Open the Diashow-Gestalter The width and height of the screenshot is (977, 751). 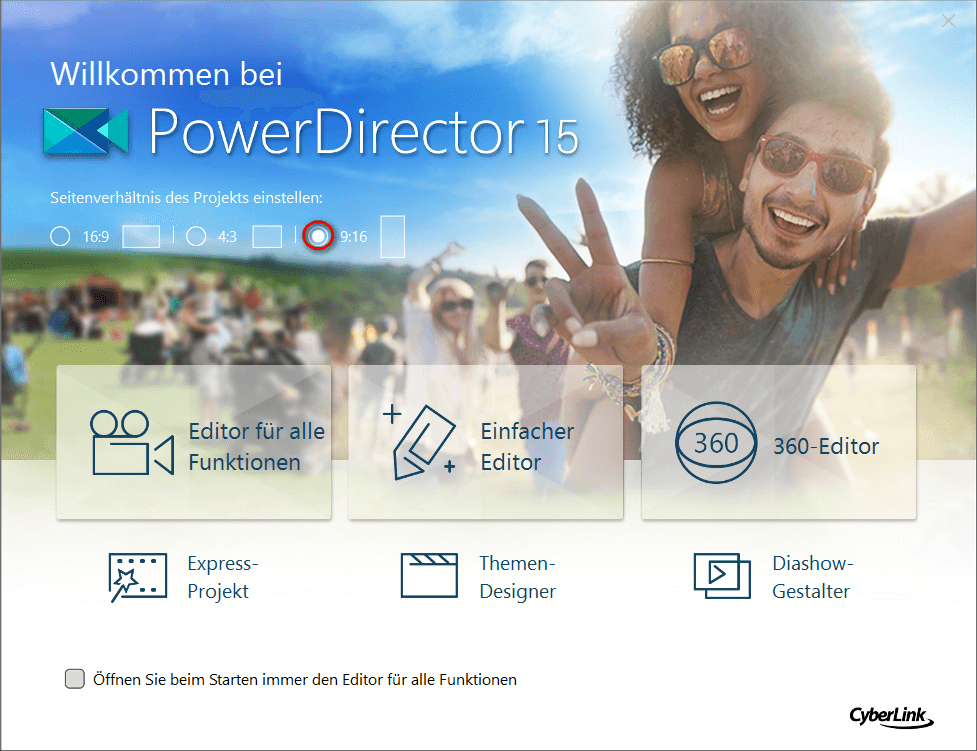(x=774, y=576)
